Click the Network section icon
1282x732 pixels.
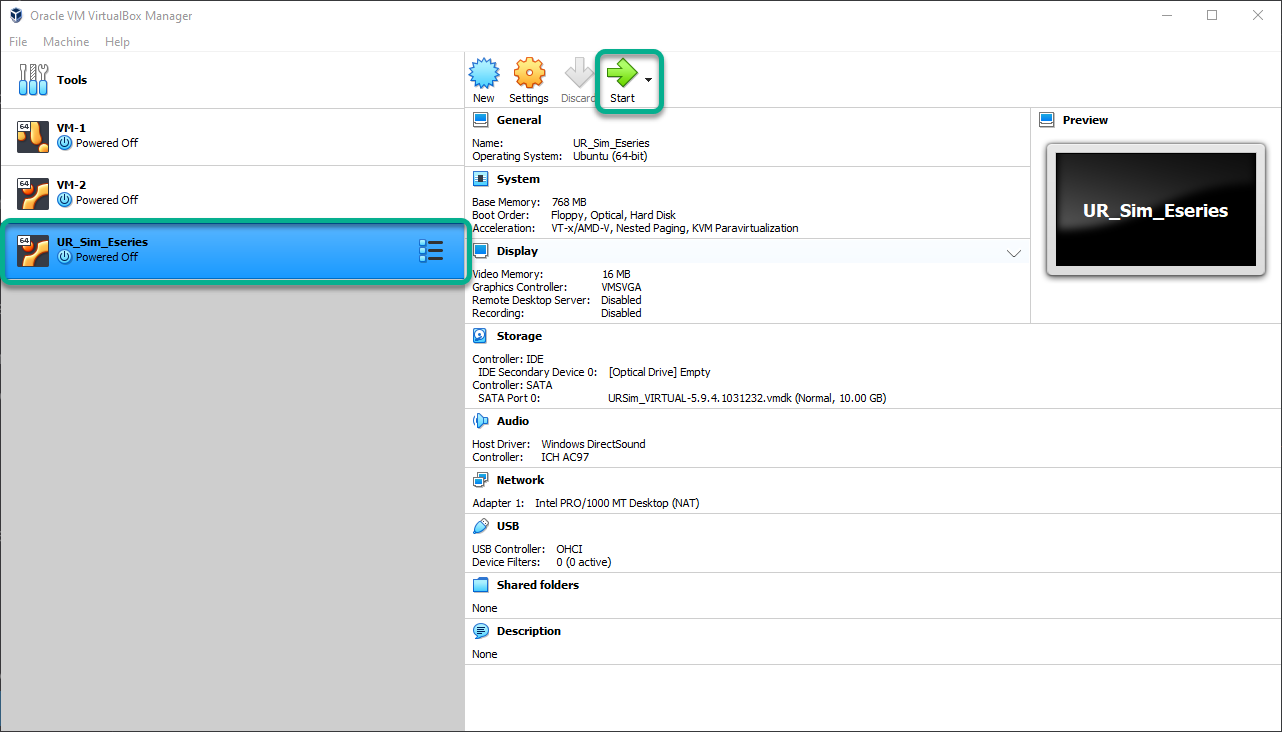(481, 480)
